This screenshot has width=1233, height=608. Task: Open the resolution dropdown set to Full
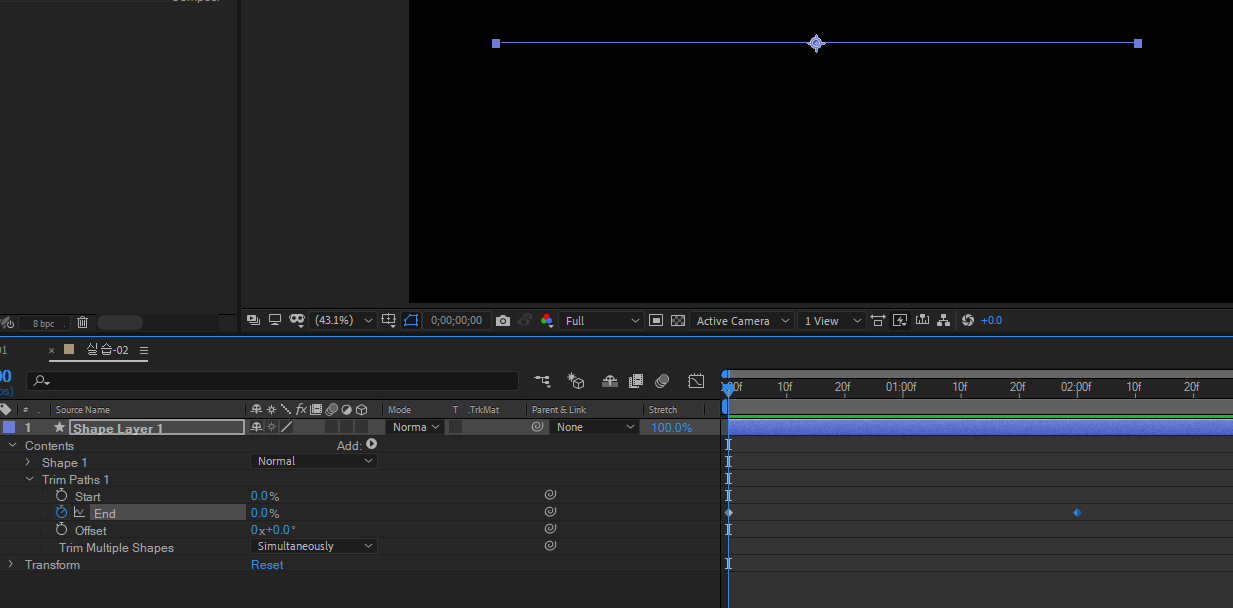[x=601, y=320]
